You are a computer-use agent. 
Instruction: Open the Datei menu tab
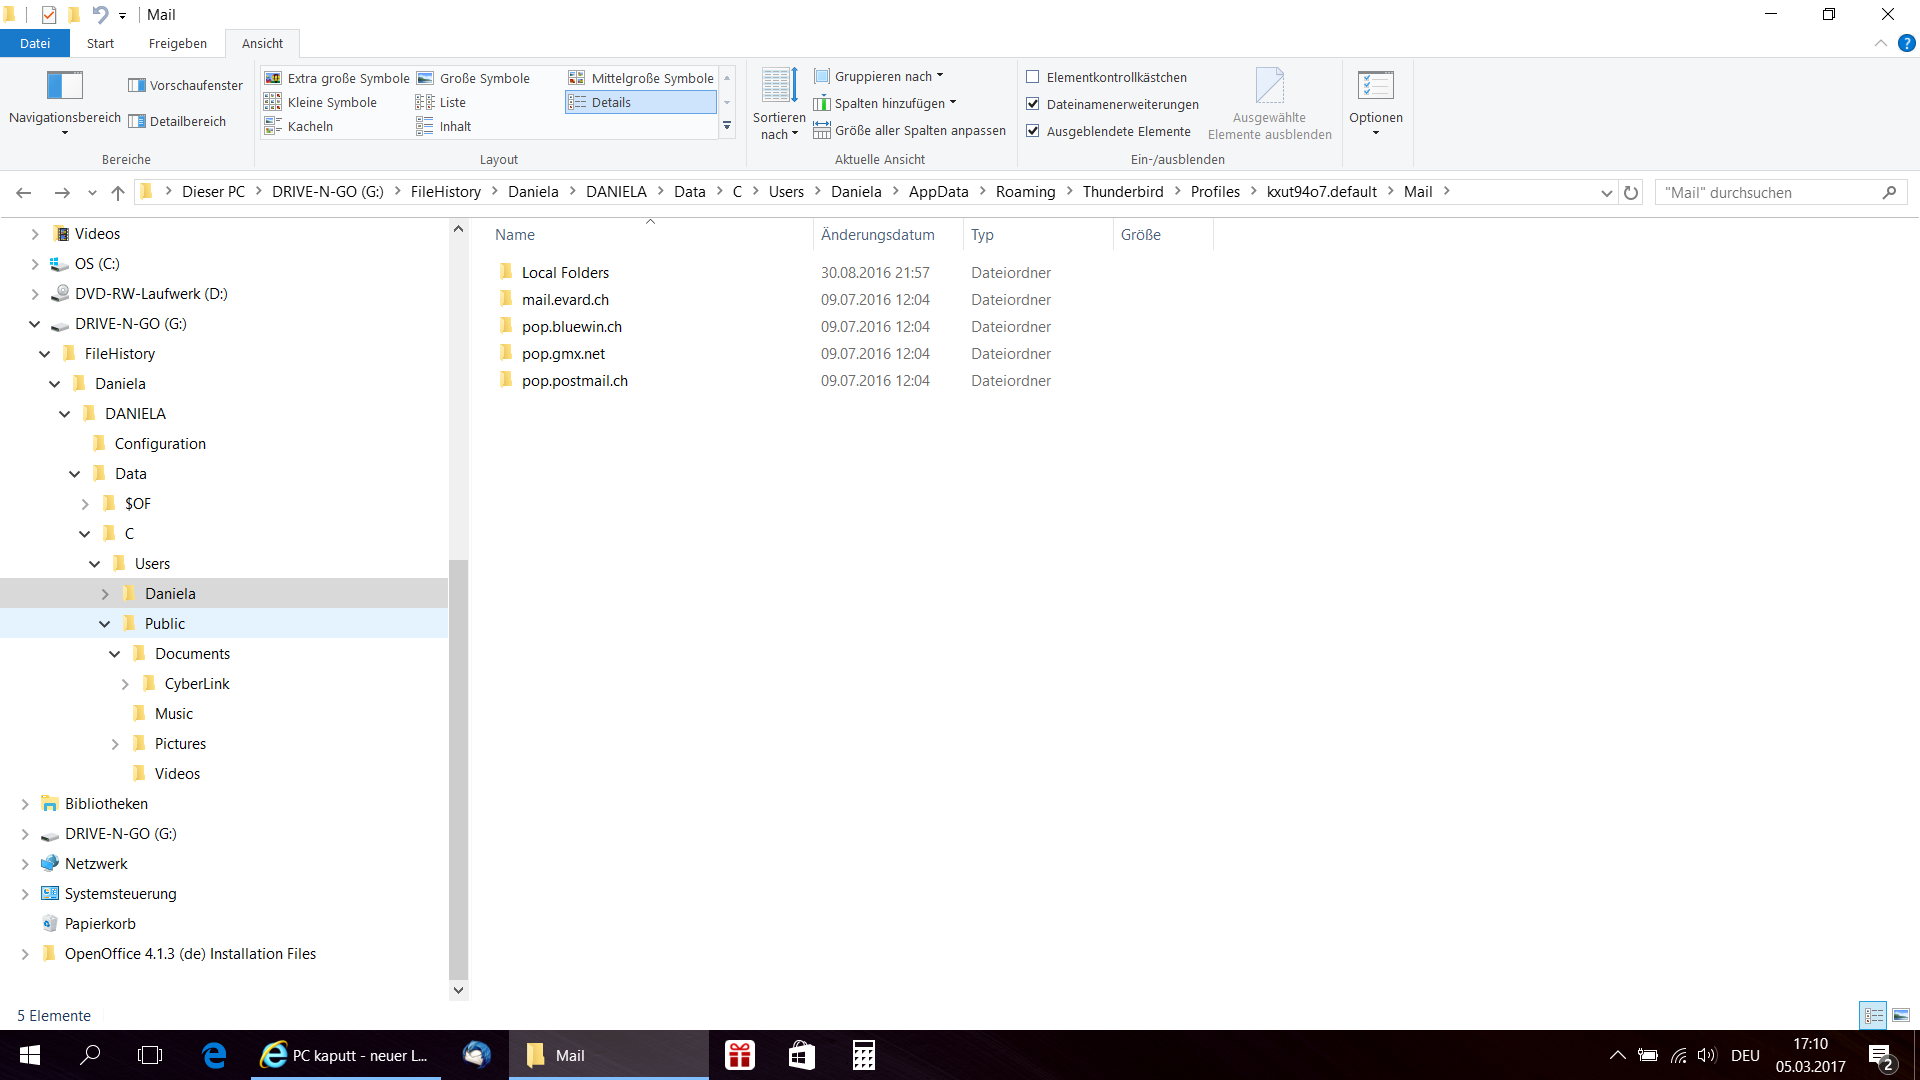coord(35,43)
